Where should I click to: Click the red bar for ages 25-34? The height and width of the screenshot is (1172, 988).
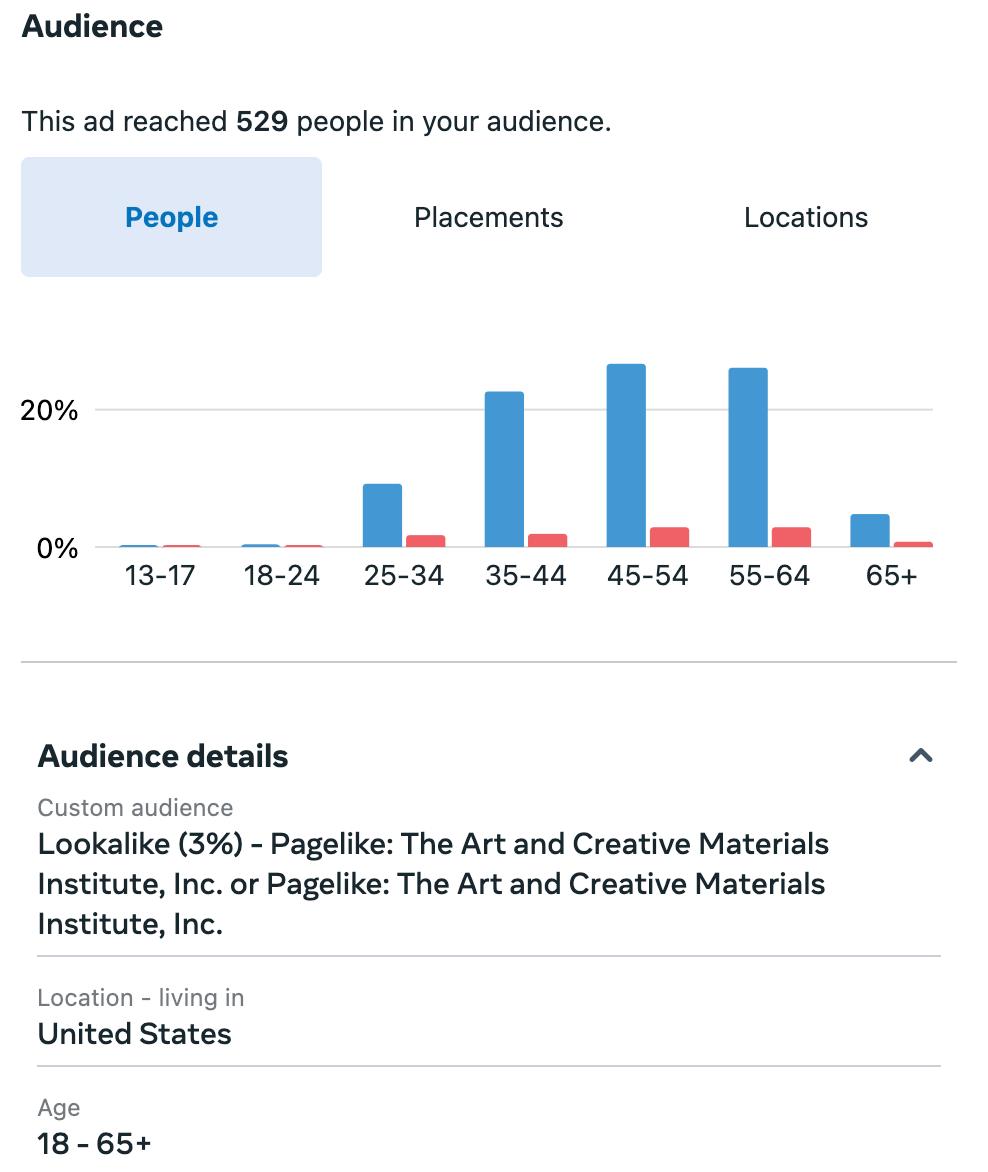pos(425,541)
